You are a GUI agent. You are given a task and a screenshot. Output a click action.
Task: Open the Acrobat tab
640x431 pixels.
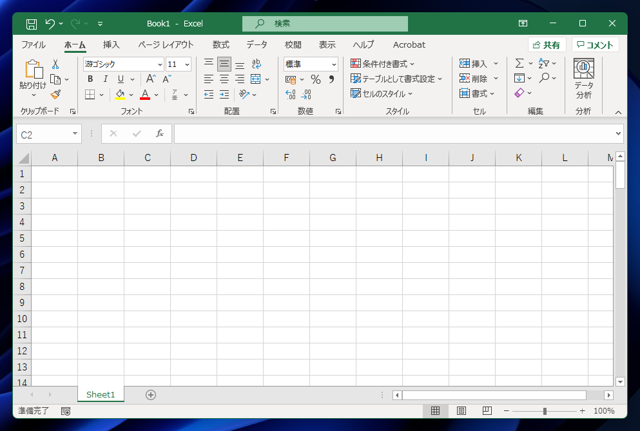coord(409,45)
